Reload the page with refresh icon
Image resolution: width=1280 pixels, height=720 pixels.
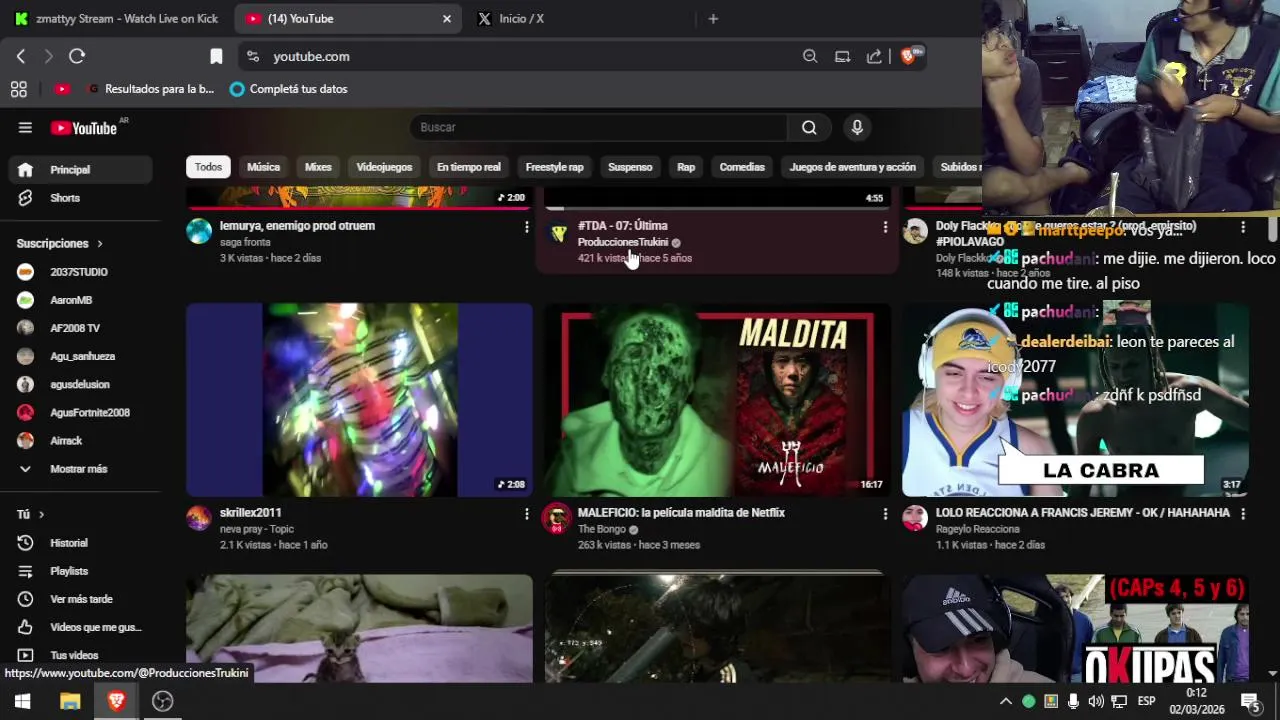coord(77,56)
